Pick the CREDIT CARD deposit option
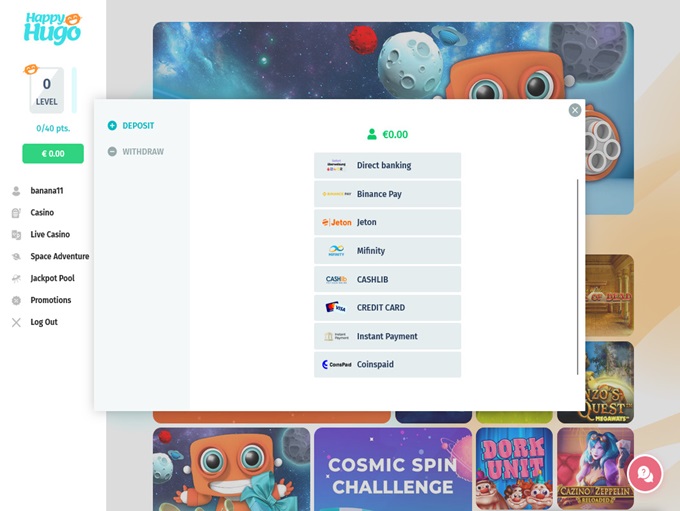Image resolution: width=680 pixels, height=511 pixels. click(387, 308)
